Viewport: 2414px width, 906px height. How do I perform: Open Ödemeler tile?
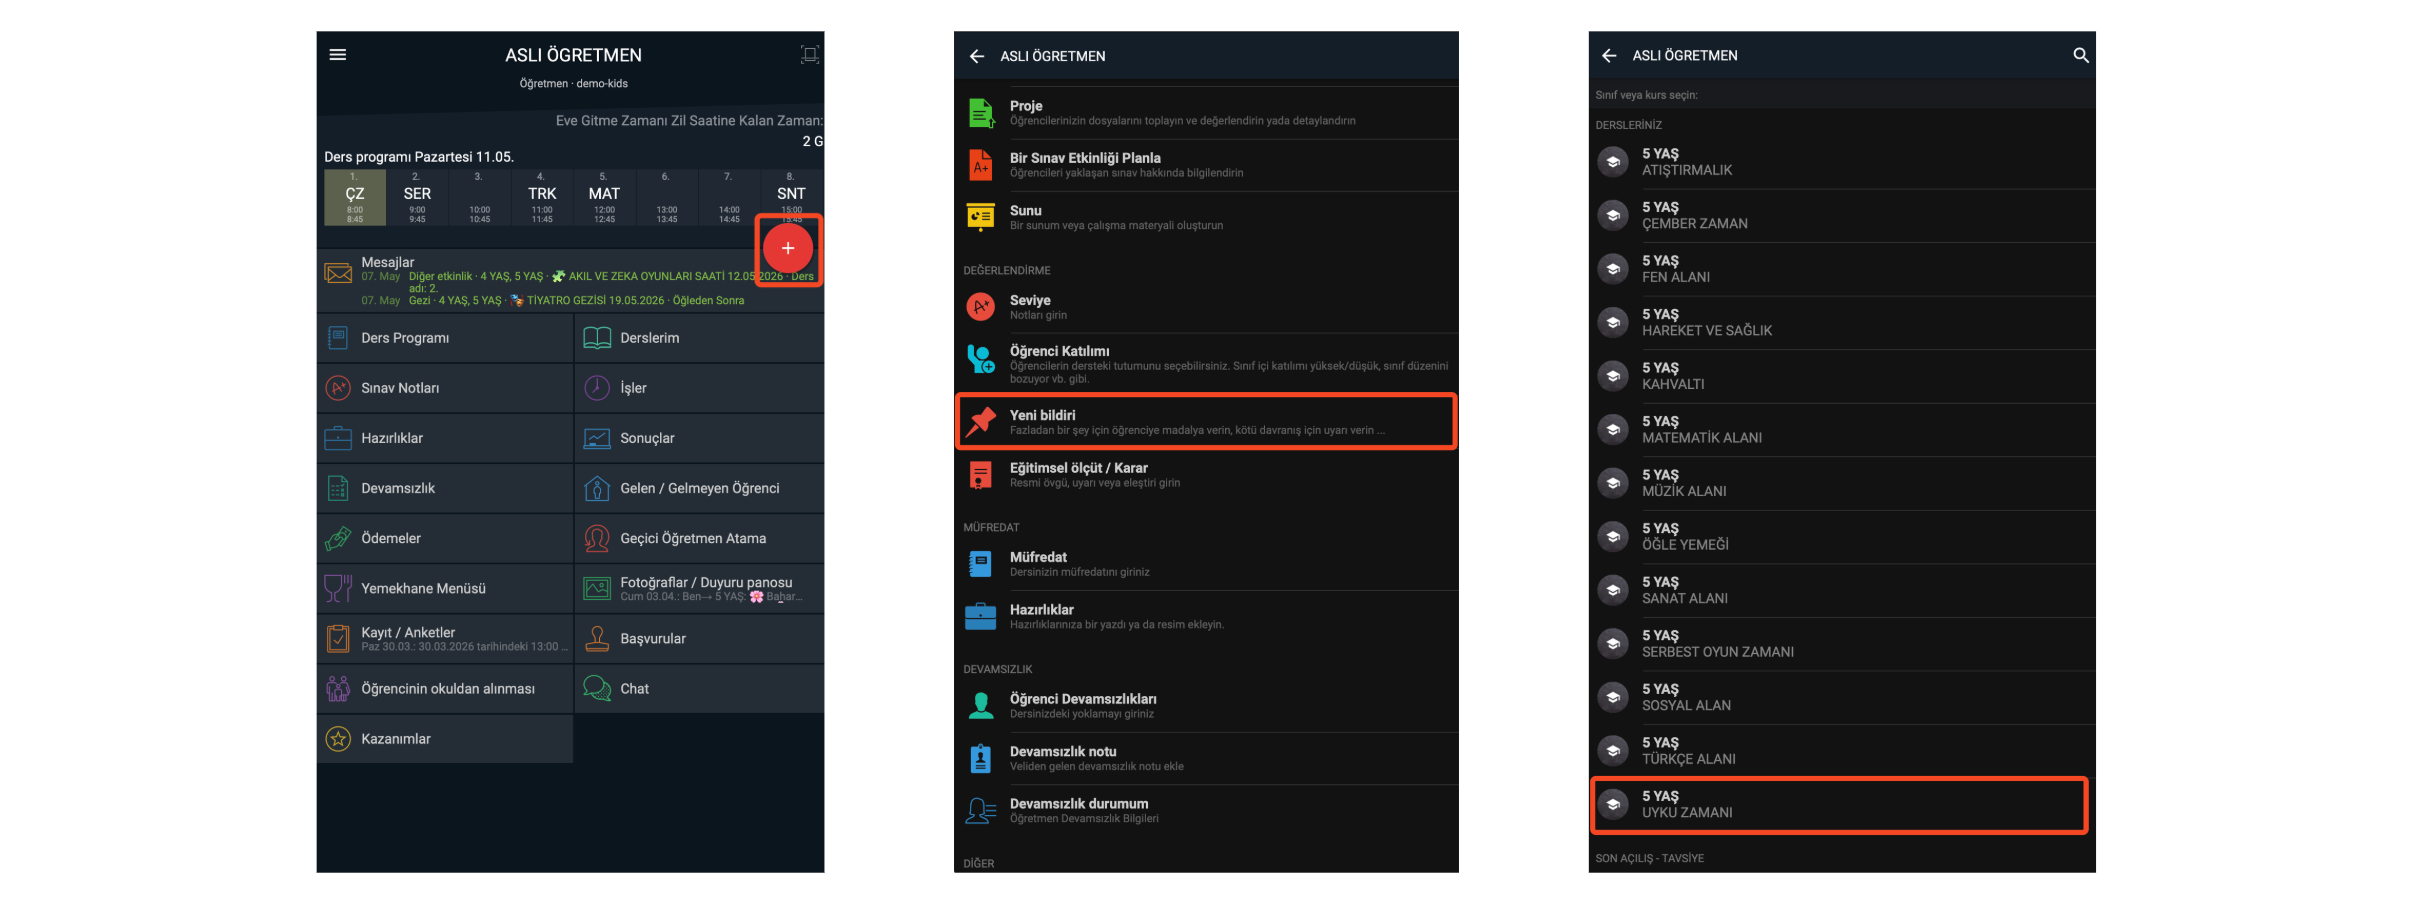coord(445,538)
